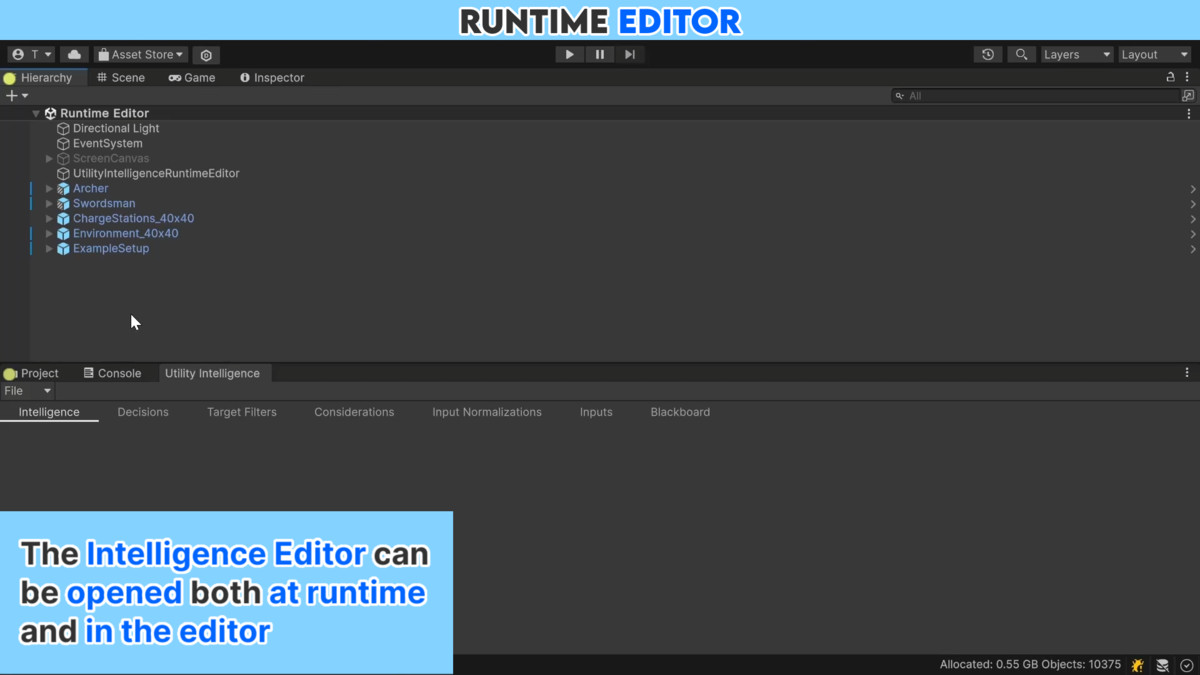Pause play mode with Pause button

pyautogui.click(x=599, y=55)
